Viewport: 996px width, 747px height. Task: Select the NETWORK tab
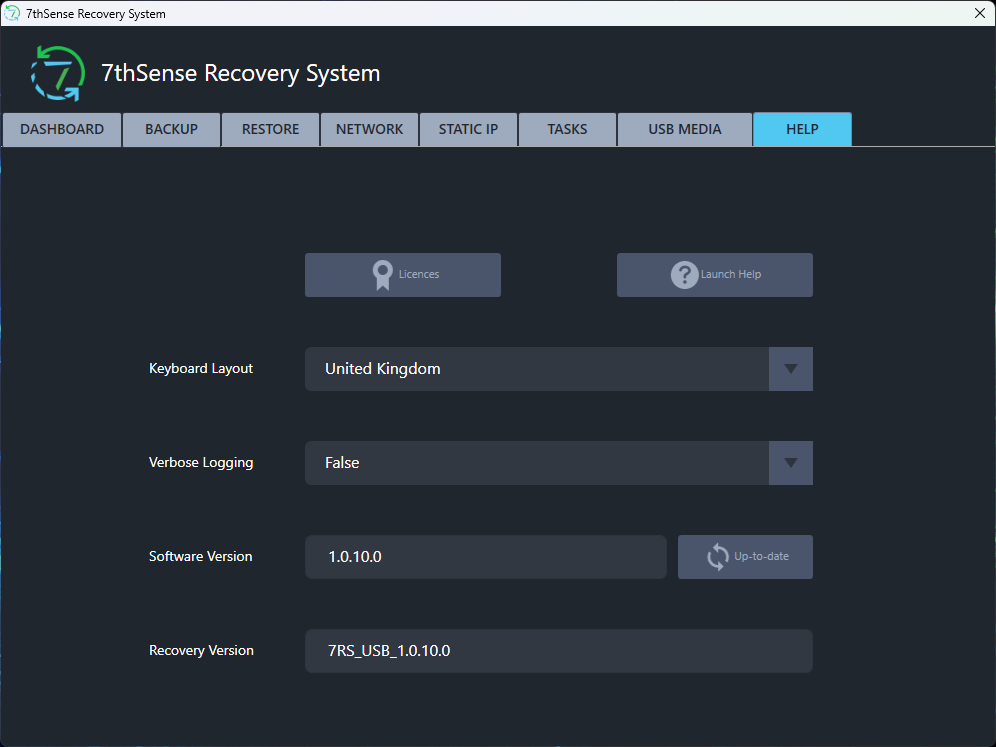370,130
